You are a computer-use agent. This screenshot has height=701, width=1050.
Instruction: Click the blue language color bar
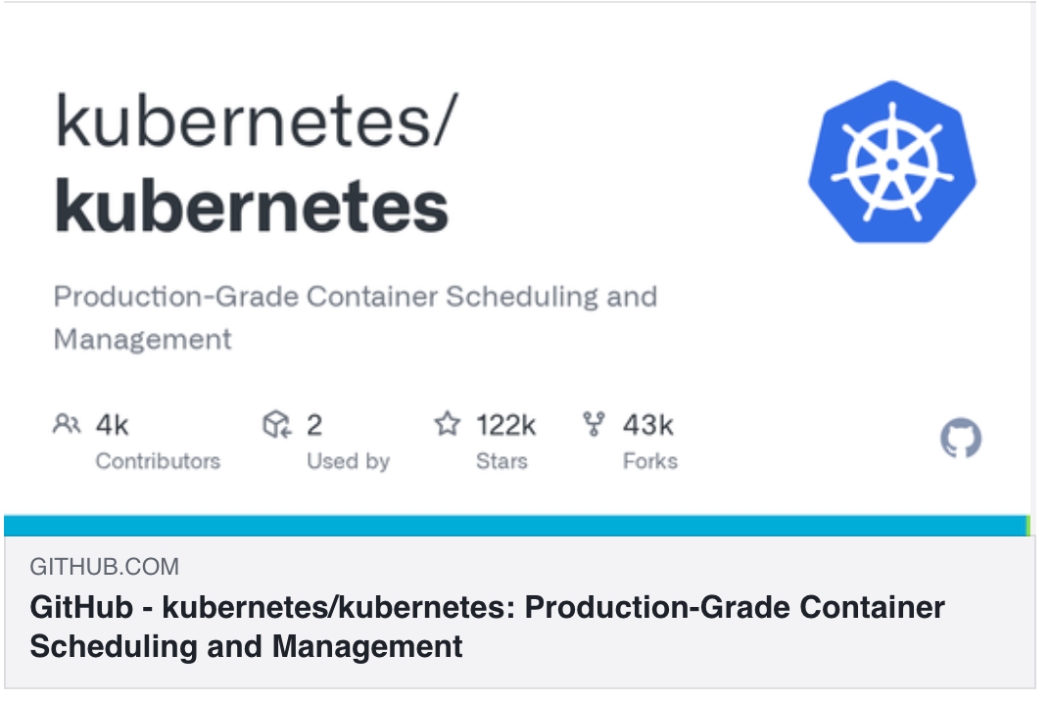(514, 526)
